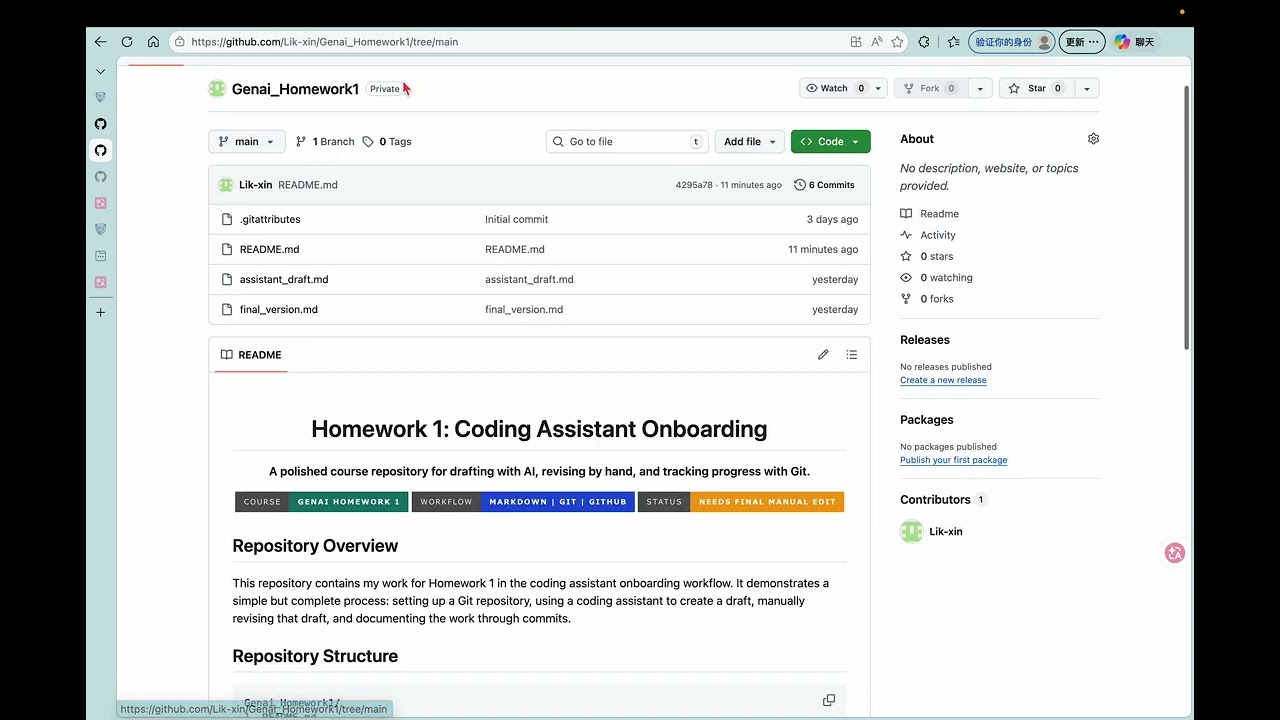Open the Releases heading link
Image resolution: width=1280 pixels, height=720 pixels.
pos(925,340)
